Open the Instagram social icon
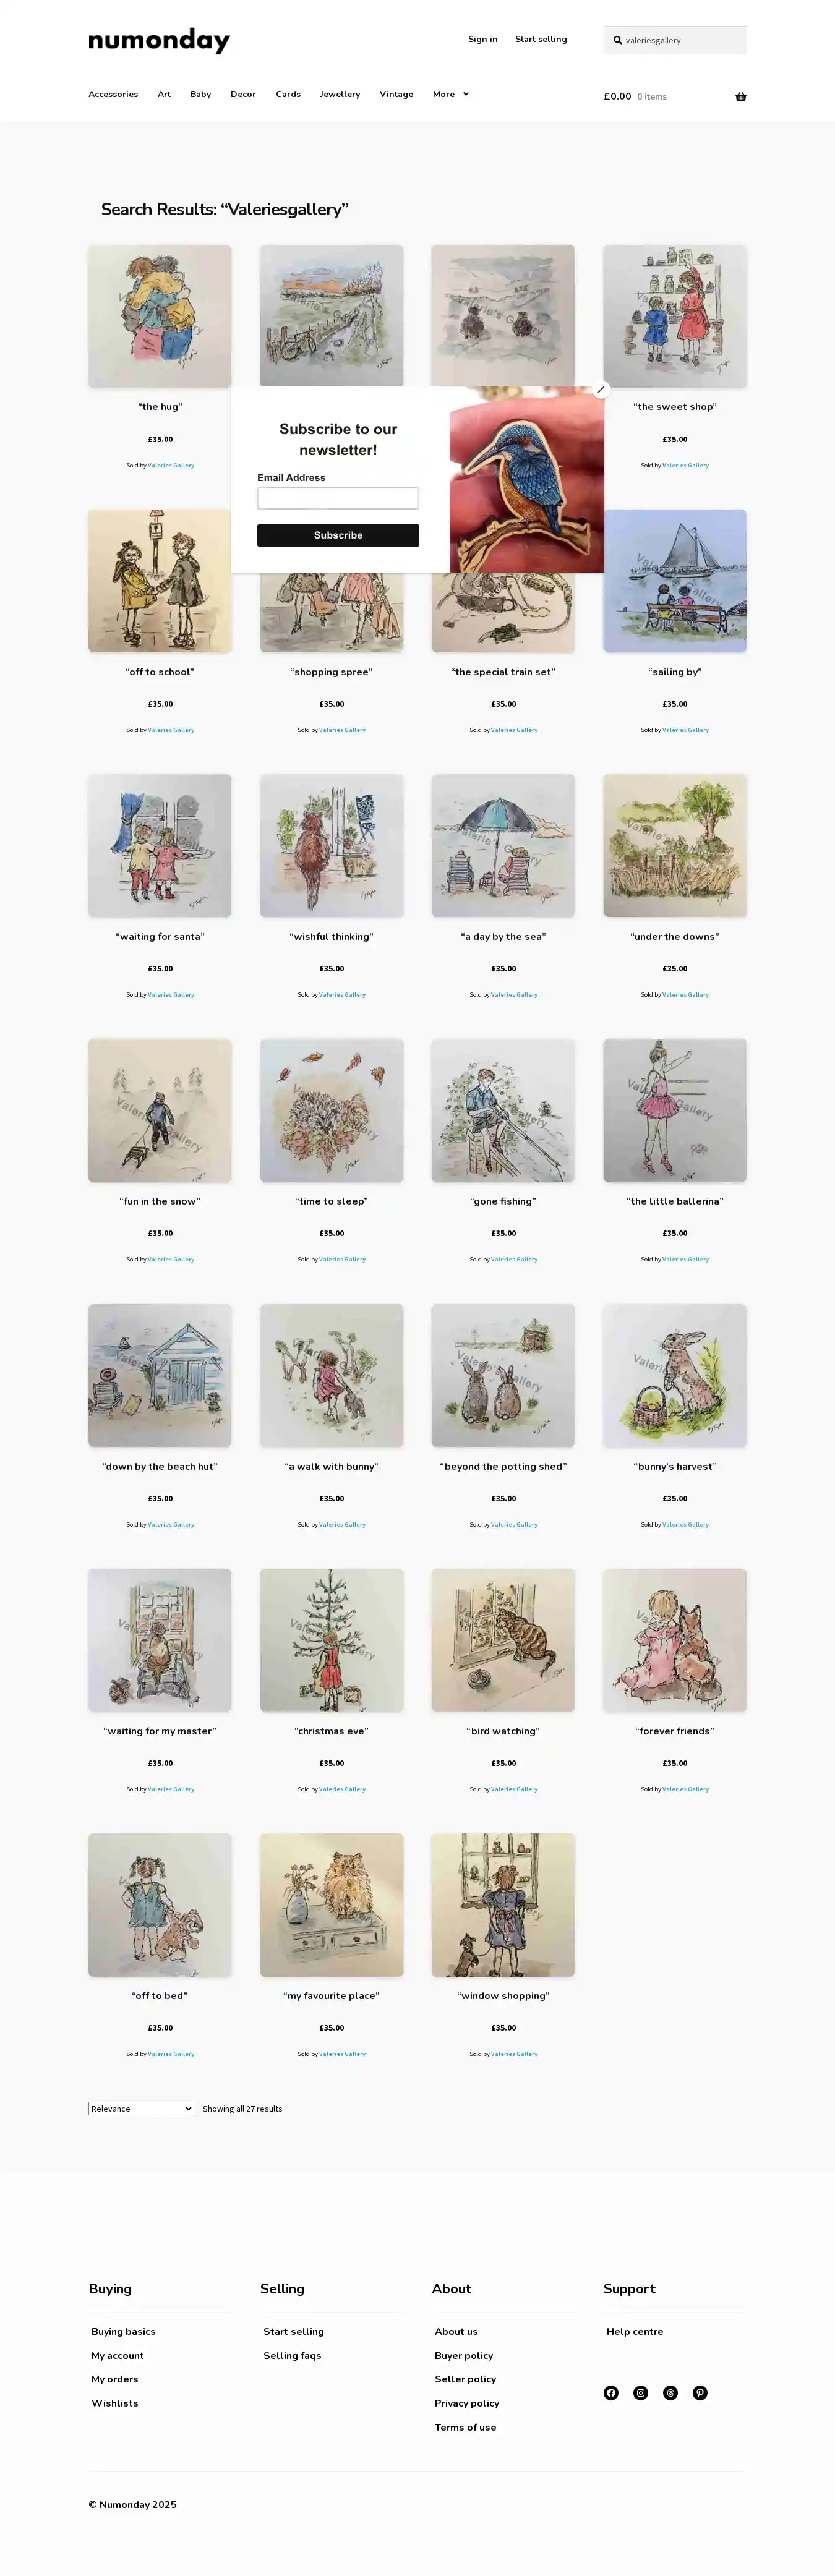The height and width of the screenshot is (2576, 835). [x=641, y=2392]
